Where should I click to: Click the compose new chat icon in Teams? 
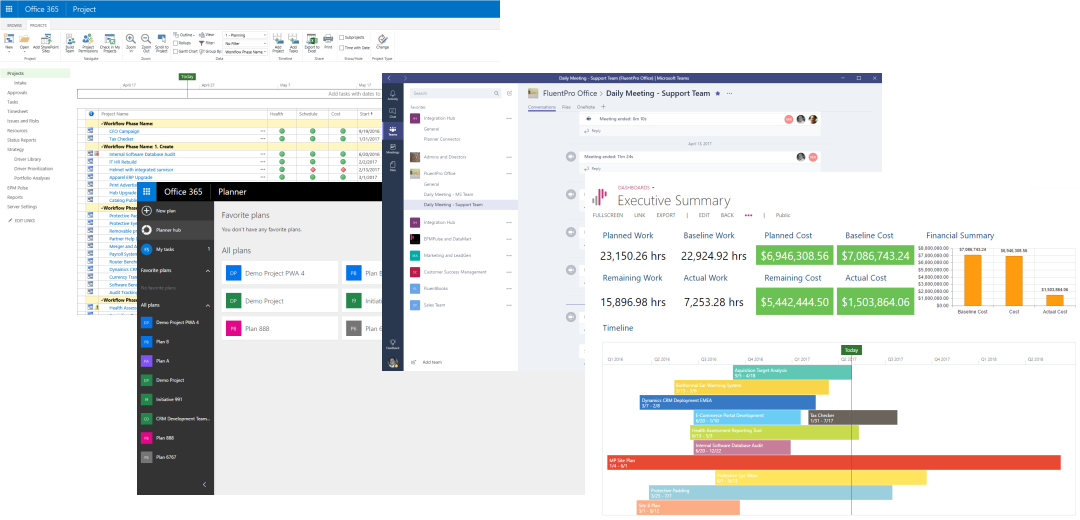tap(510, 93)
